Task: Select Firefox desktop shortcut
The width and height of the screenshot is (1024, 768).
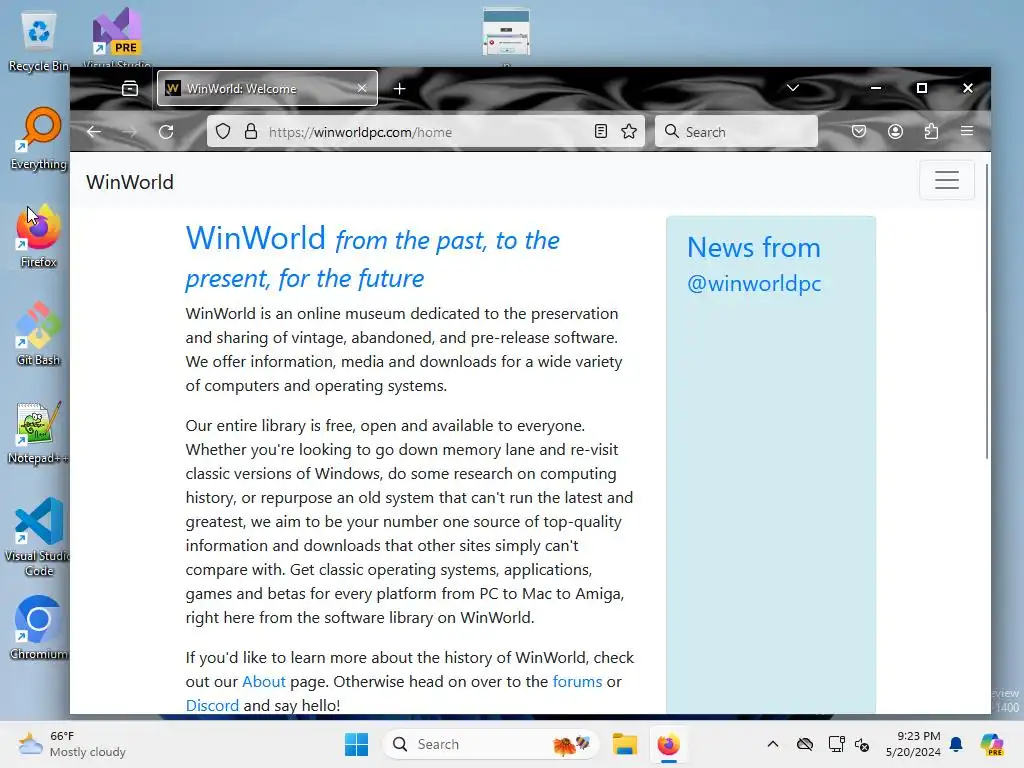Action: pos(39,236)
